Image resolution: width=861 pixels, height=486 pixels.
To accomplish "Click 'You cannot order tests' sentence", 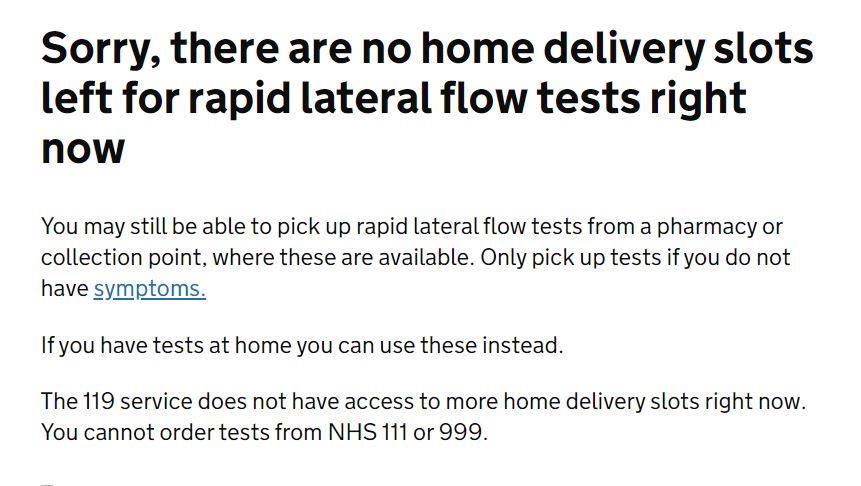I will click(265, 433).
